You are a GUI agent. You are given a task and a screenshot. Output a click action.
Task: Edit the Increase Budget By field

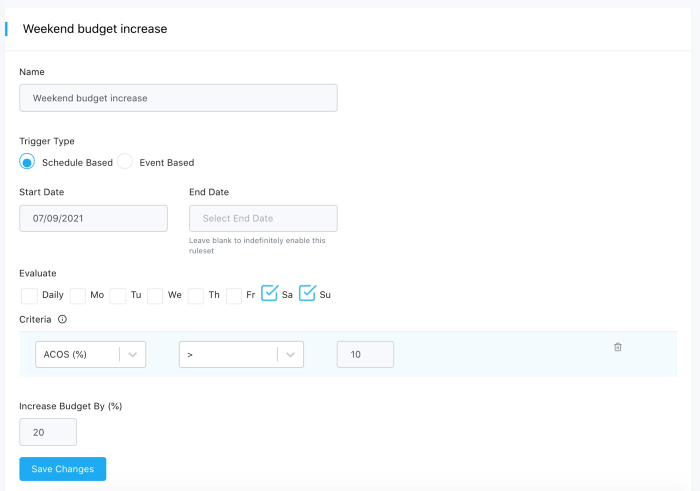(48, 432)
